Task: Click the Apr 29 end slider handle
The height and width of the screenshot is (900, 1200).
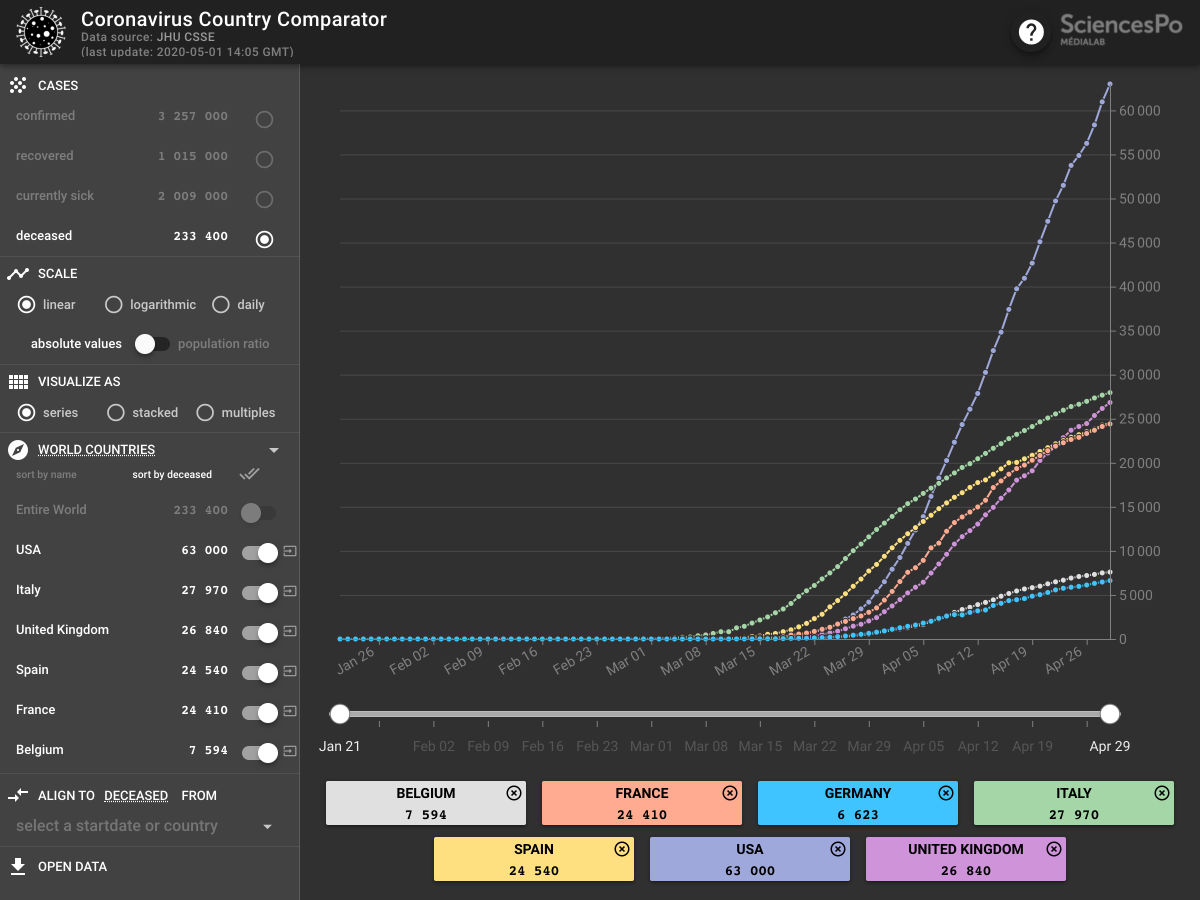Action: (1110, 714)
